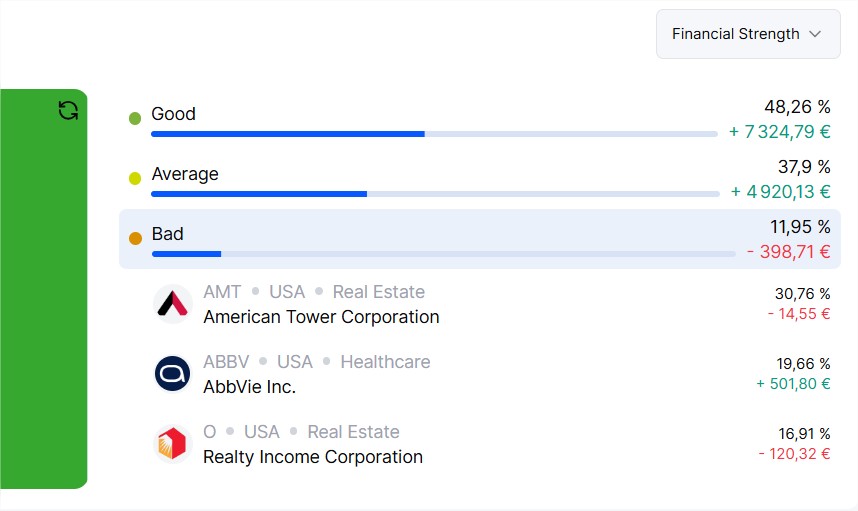Screen dimensions: 858x511
Task: Collapse the highlighted Bad category row
Action: coord(480,239)
